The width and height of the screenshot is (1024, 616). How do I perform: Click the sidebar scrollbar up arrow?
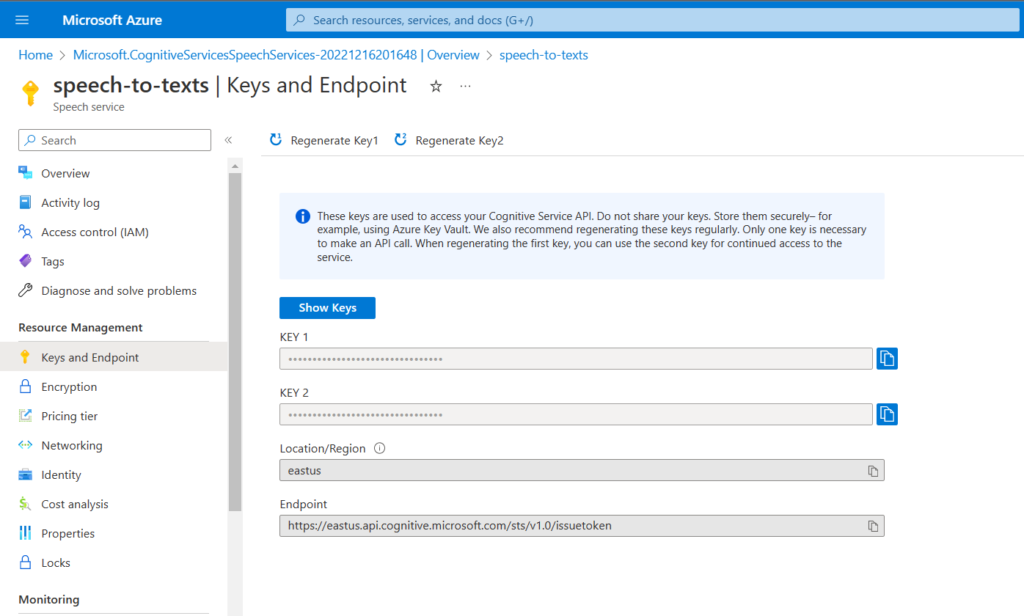[235, 167]
